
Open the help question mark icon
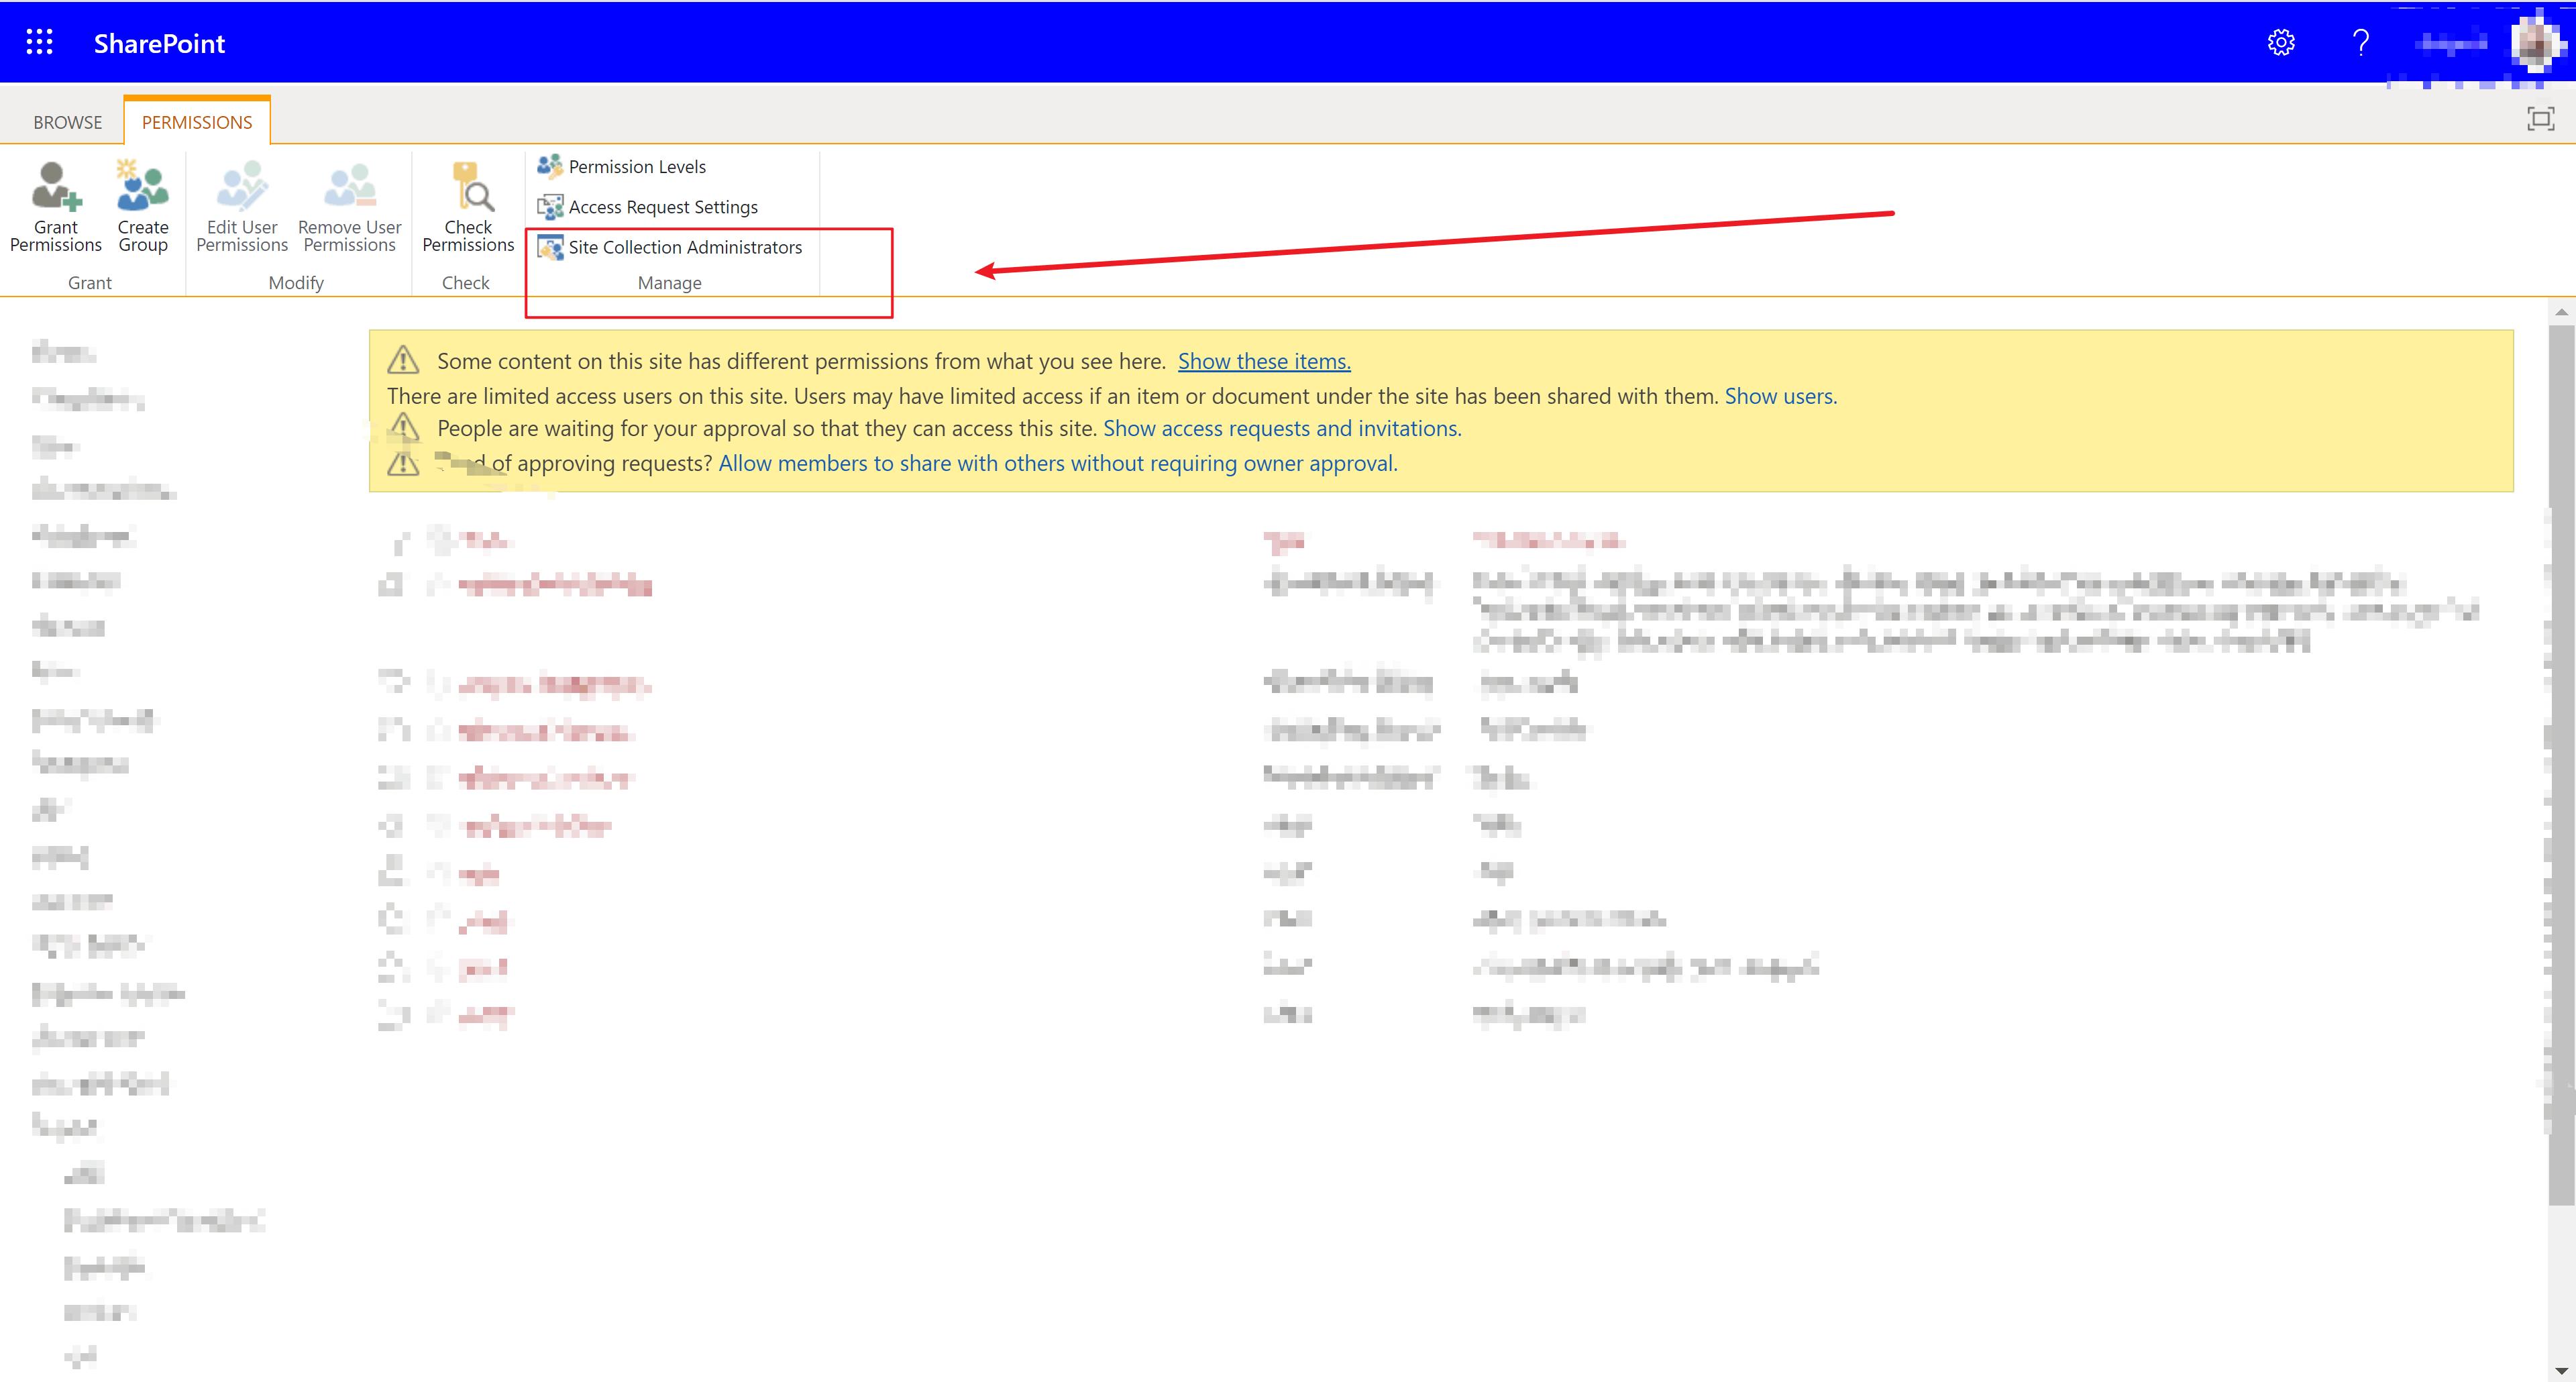click(x=2361, y=42)
